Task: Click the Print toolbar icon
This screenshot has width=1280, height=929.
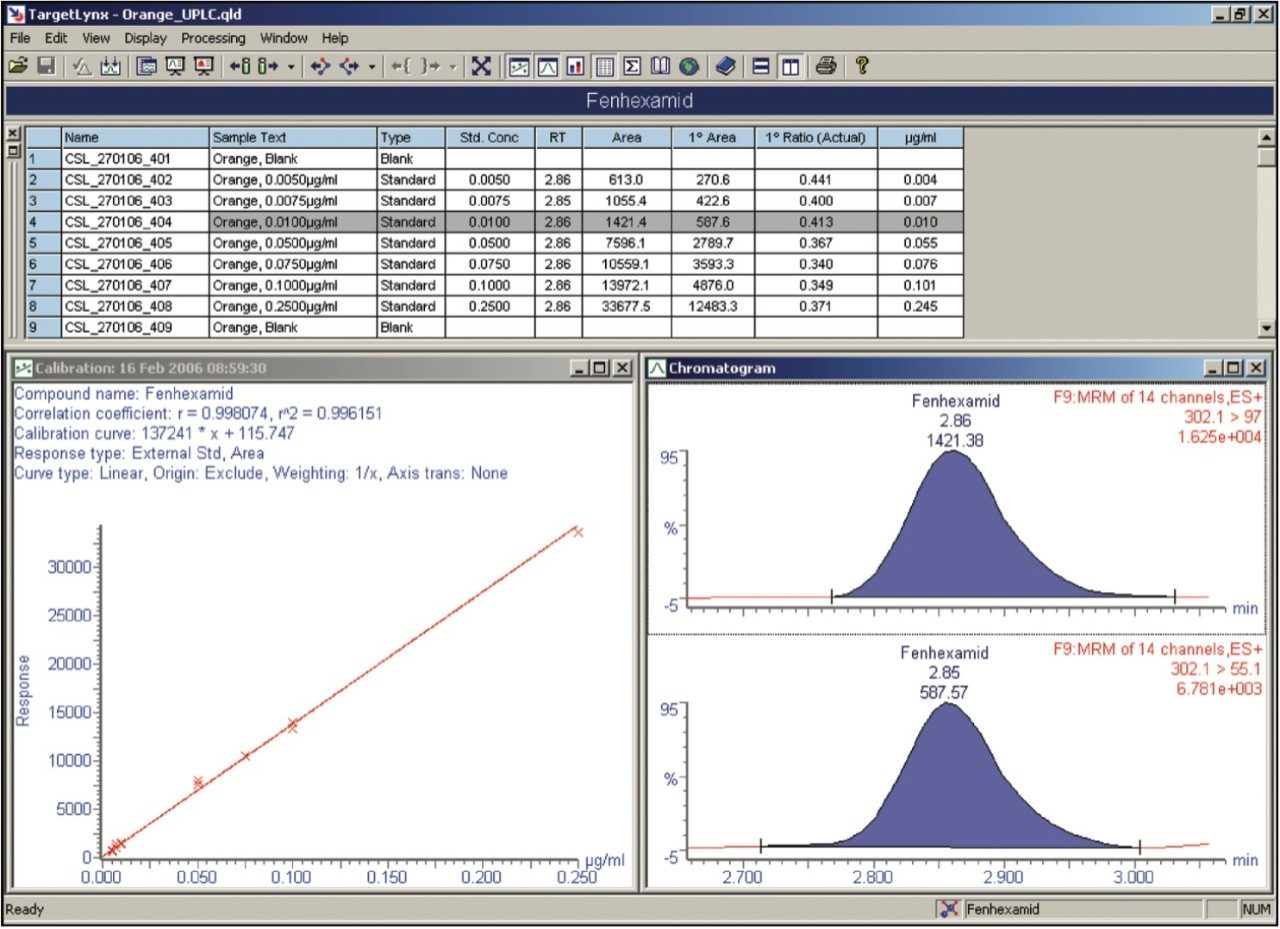Action: click(825, 66)
